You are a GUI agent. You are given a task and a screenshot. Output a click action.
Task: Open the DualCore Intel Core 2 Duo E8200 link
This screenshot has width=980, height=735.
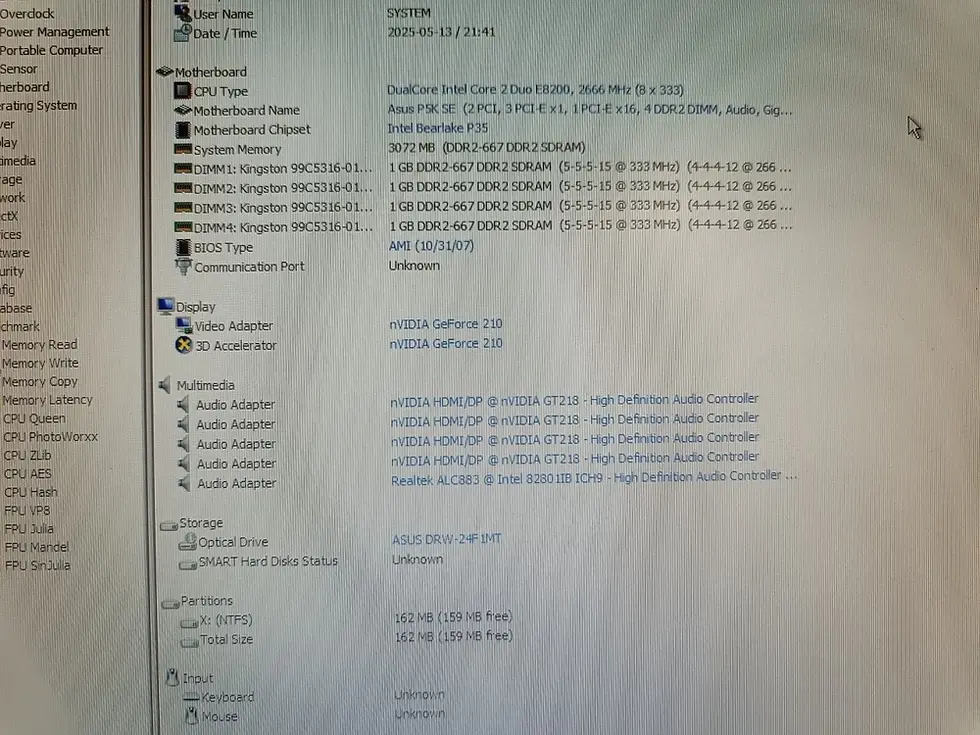point(535,90)
